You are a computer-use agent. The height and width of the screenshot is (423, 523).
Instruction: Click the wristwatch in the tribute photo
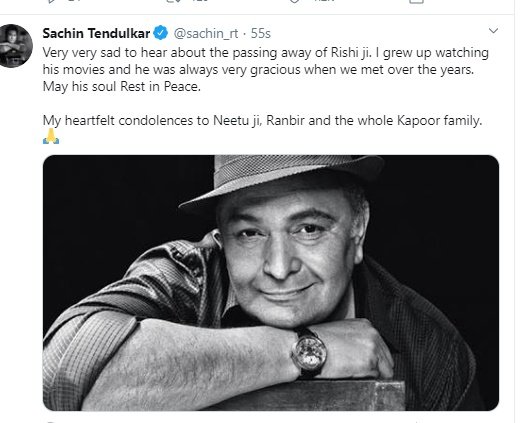coord(309,353)
